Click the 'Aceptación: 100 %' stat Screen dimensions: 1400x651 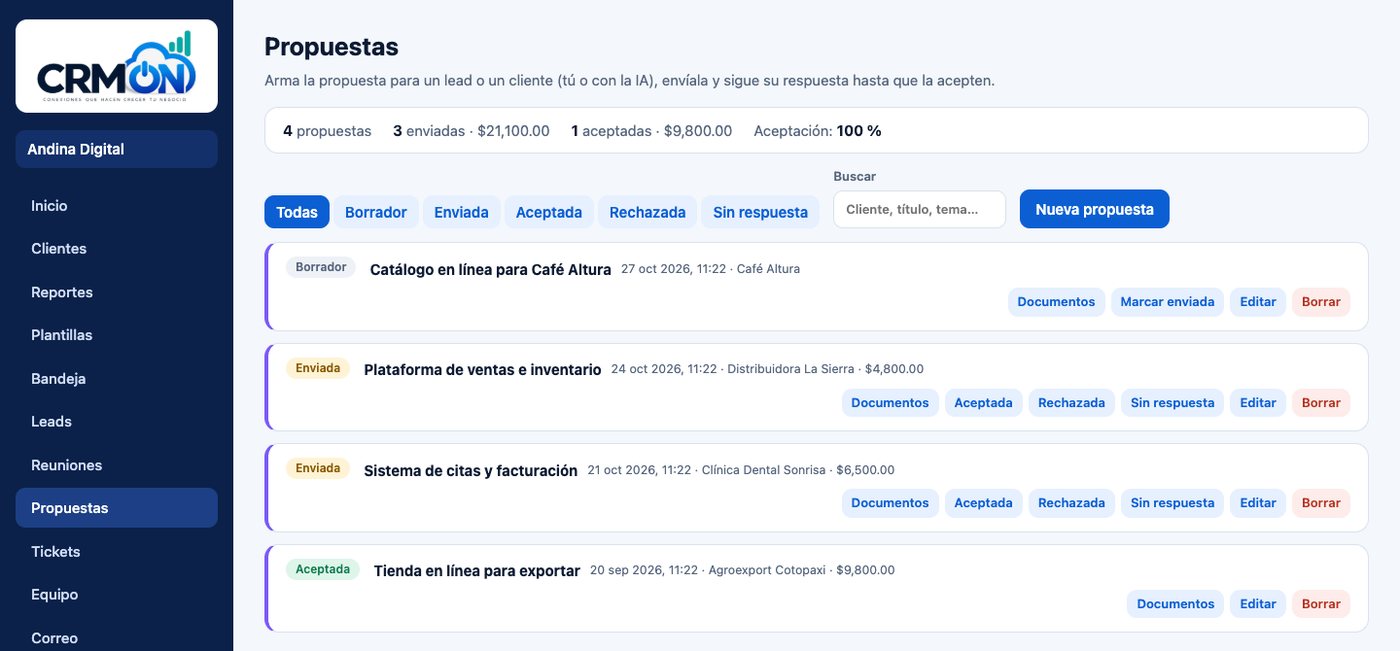pos(818,131)
